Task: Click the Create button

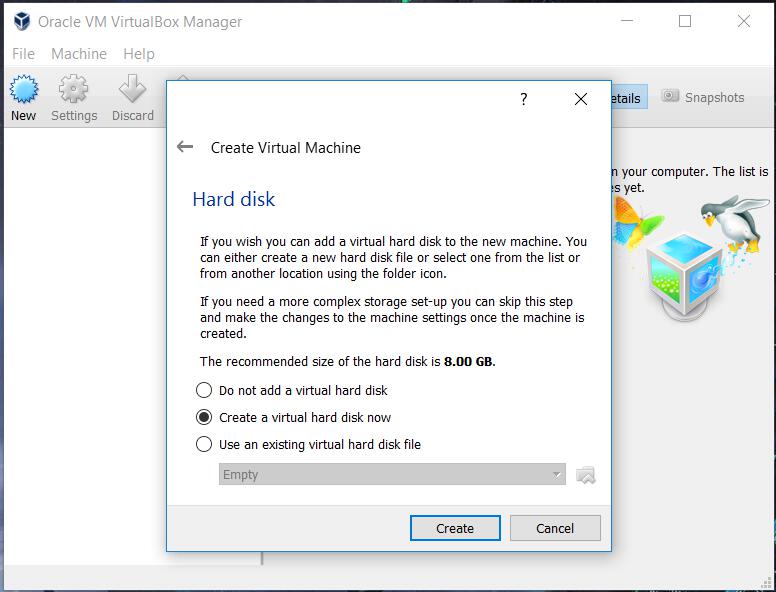Action: 455,528
